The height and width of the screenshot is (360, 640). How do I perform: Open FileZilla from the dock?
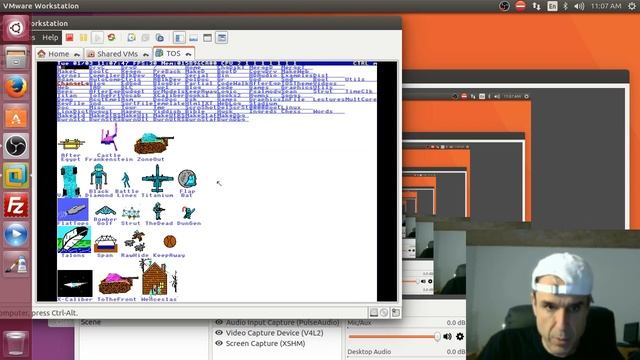pyautogui.click(x=16, y=205)
